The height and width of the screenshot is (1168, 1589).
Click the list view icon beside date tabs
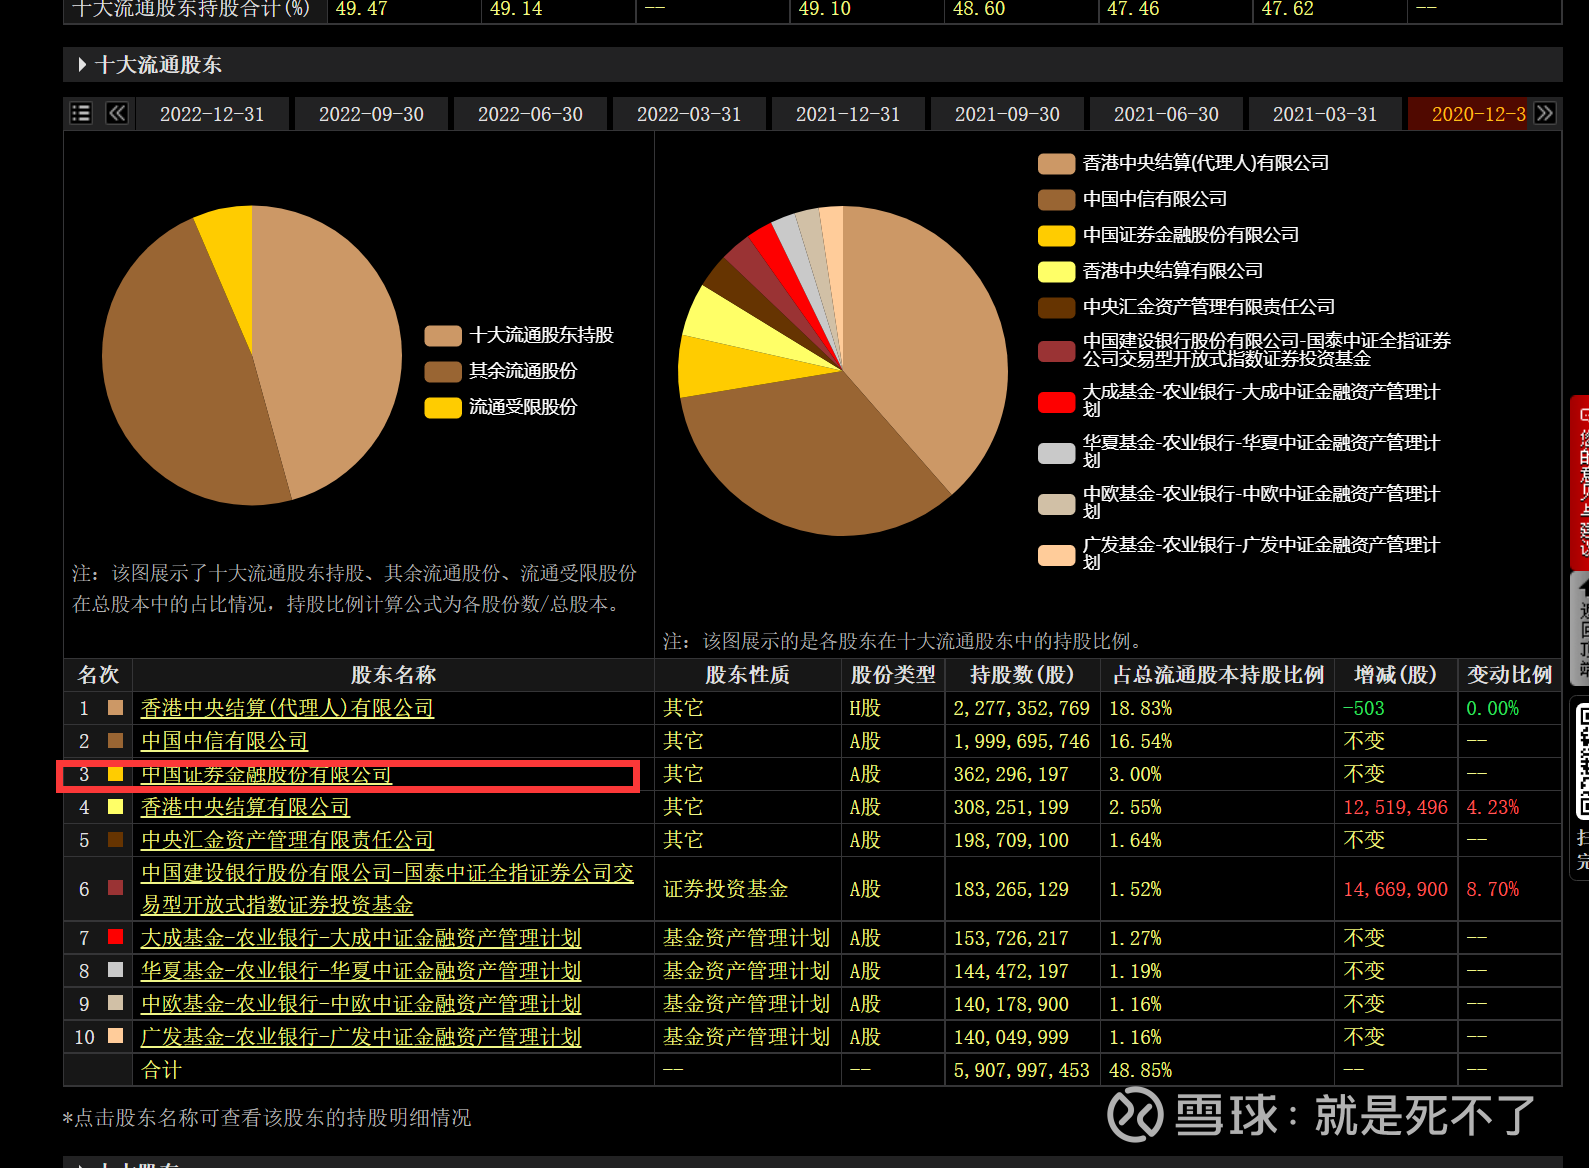(x=81, y=113)
